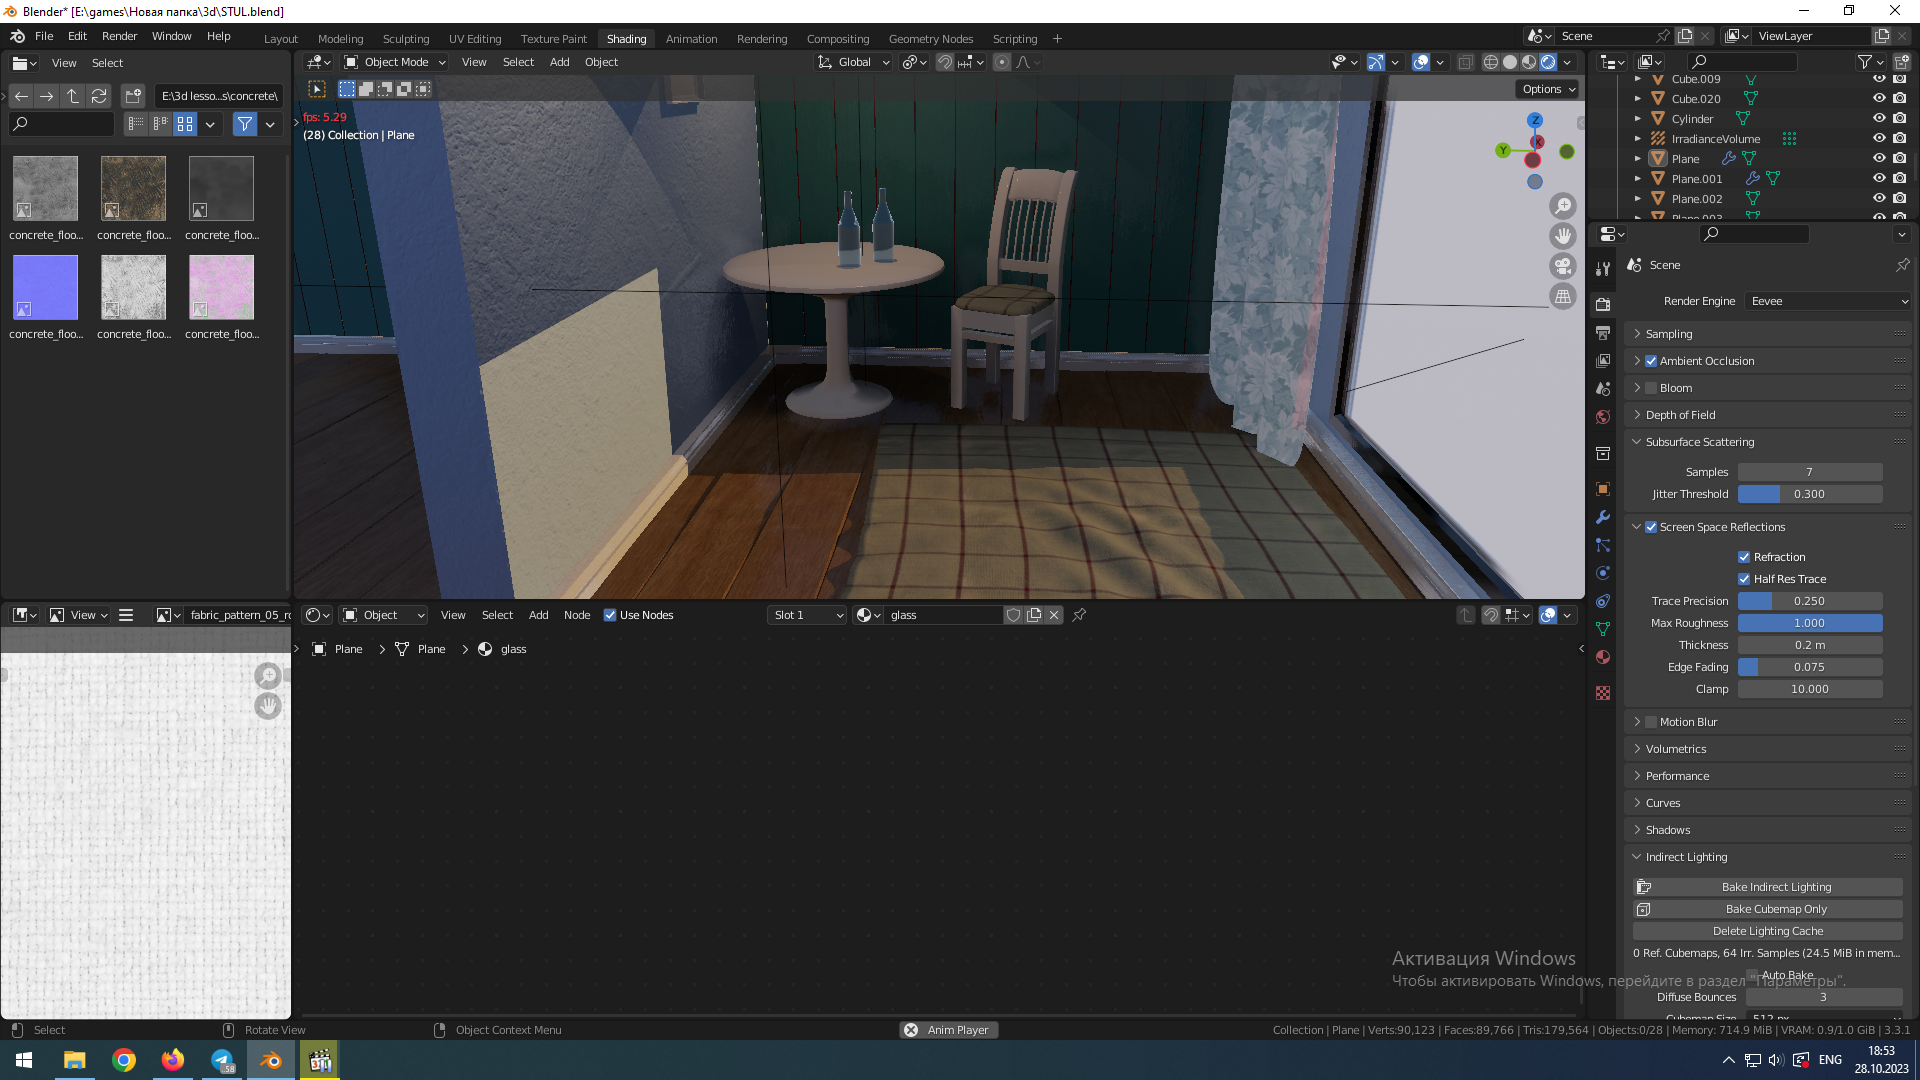
Task: Open Material properties tab
Action: pos(1603,657)
